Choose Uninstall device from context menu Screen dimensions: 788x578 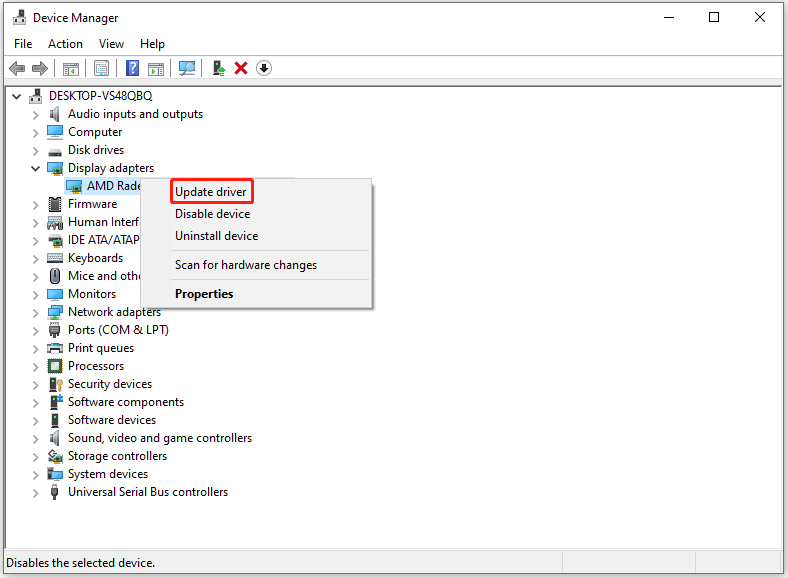point(216,236)
